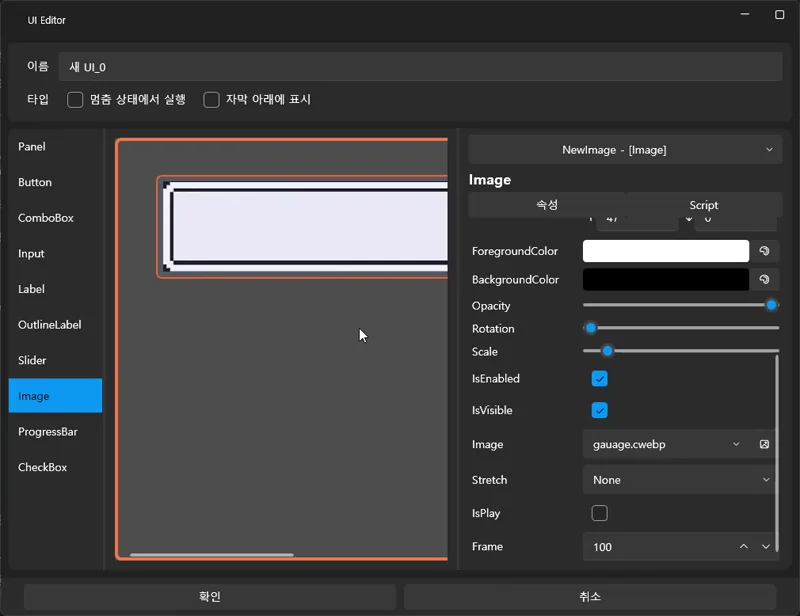Screen dimensions: 800x616
Task: Decrease Frame value with the down arrow
Action: [x=766, y=547]
